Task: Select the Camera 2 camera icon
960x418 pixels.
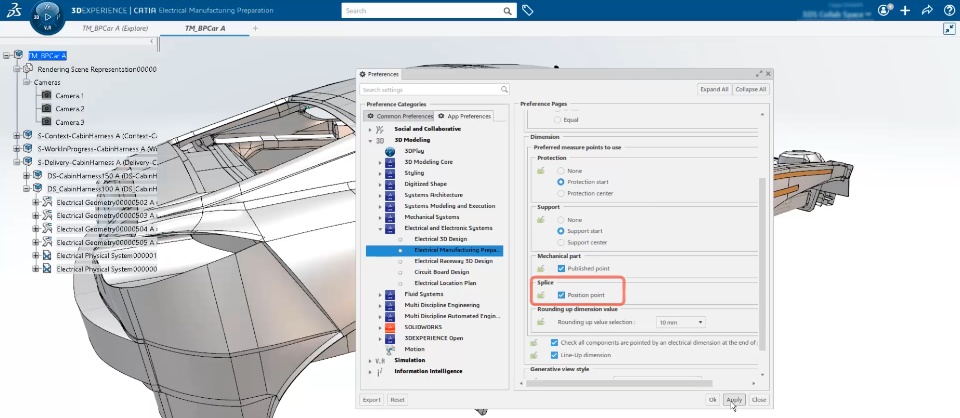Action: click(x=47, y=108)
